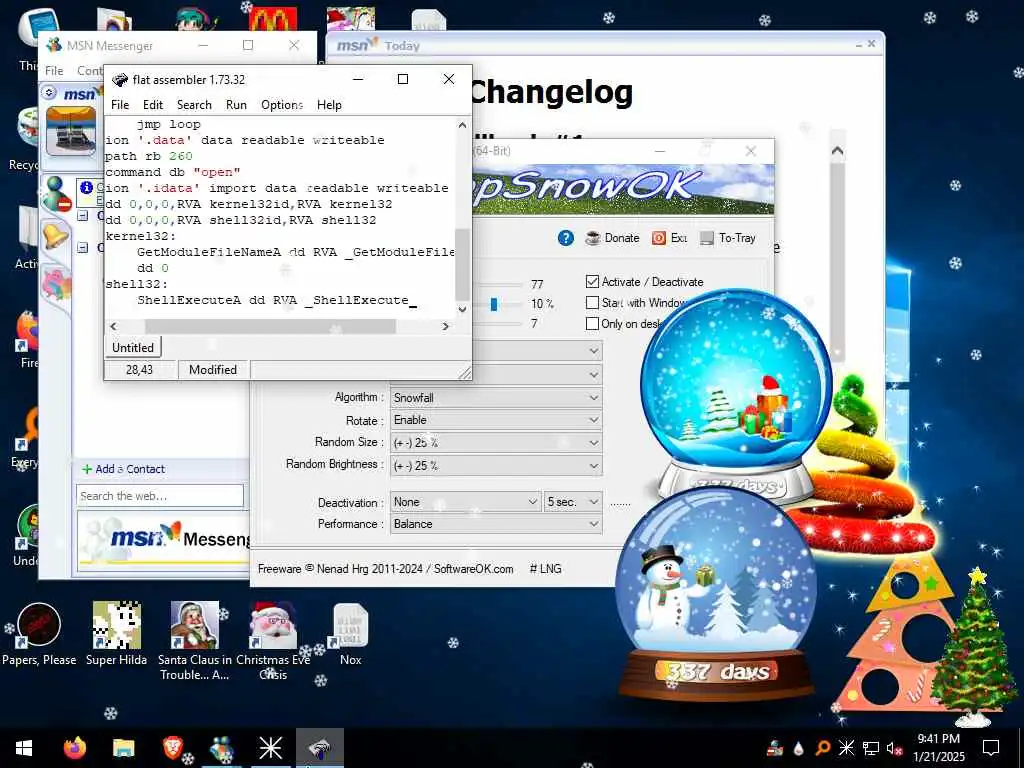Open the Super Hilda desktop shortcut

point(116,634)
